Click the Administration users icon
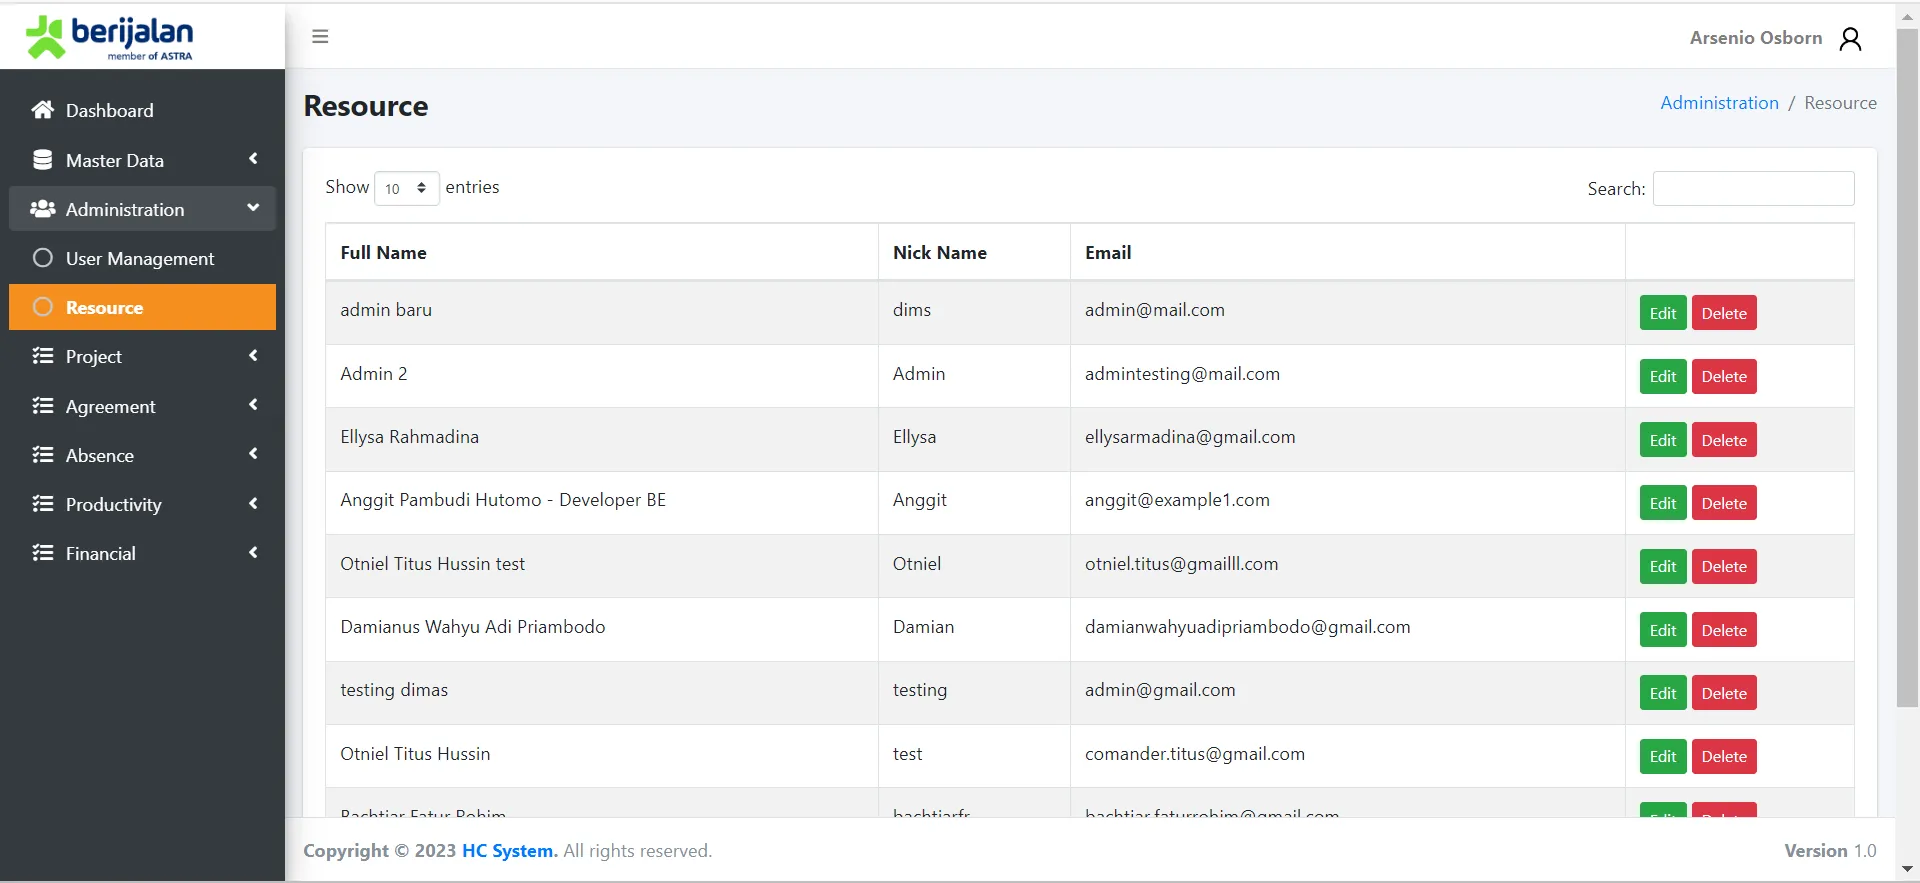The height and width of the screenshot is (883, 1920). 42,209
